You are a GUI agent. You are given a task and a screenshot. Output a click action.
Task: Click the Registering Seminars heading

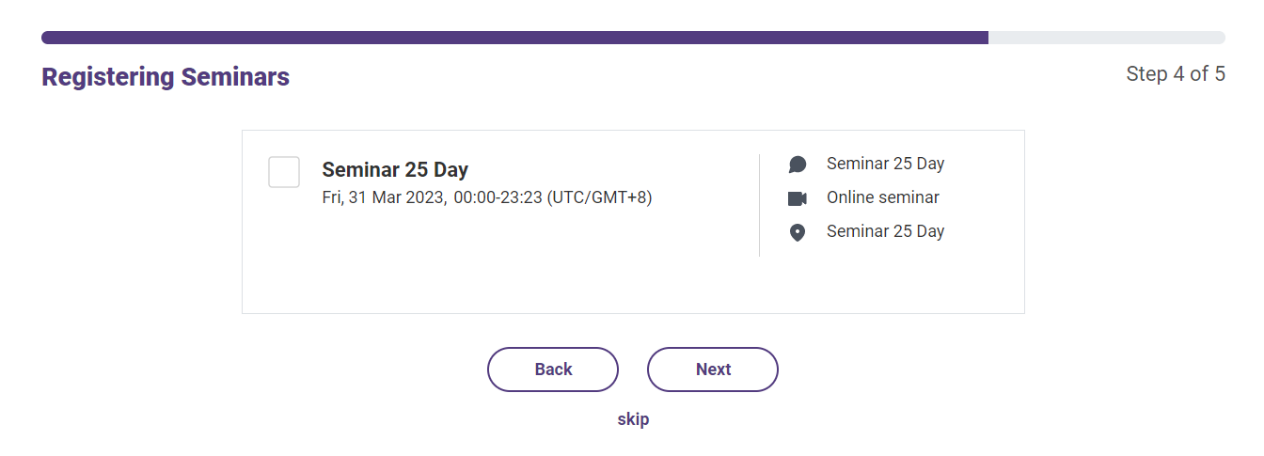[165, 77]
